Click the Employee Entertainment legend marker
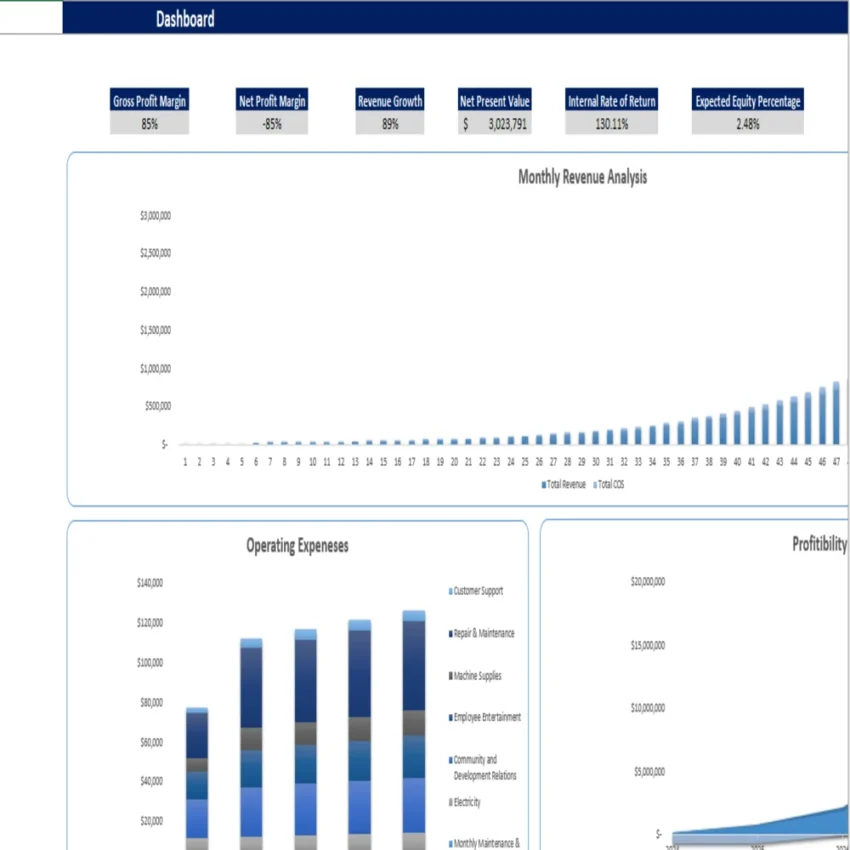The image size is (850, 850). (x=450, y=717)
